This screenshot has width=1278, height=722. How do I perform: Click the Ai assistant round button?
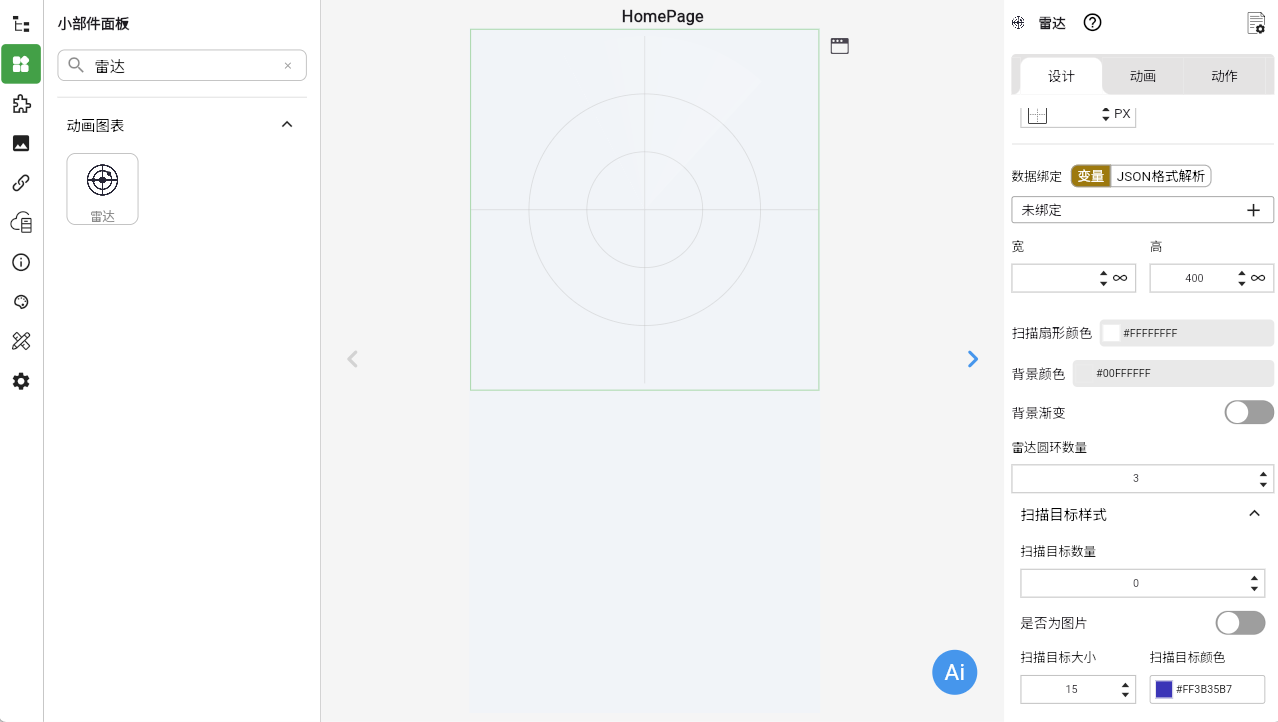click(954, 672)
